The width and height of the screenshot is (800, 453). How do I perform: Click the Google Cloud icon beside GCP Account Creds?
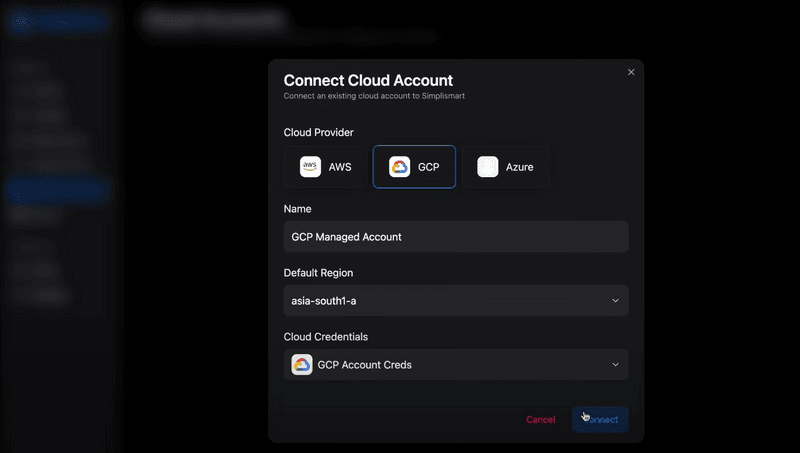(x=302, y=365)
